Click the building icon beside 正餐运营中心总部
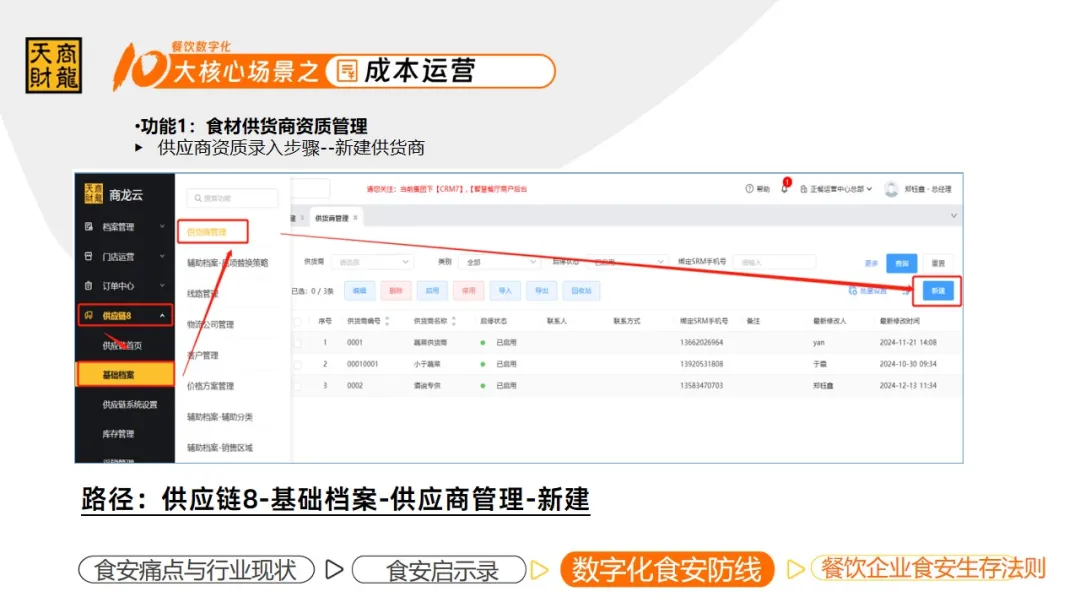The image size is (1080, 608). coord(804,189)
